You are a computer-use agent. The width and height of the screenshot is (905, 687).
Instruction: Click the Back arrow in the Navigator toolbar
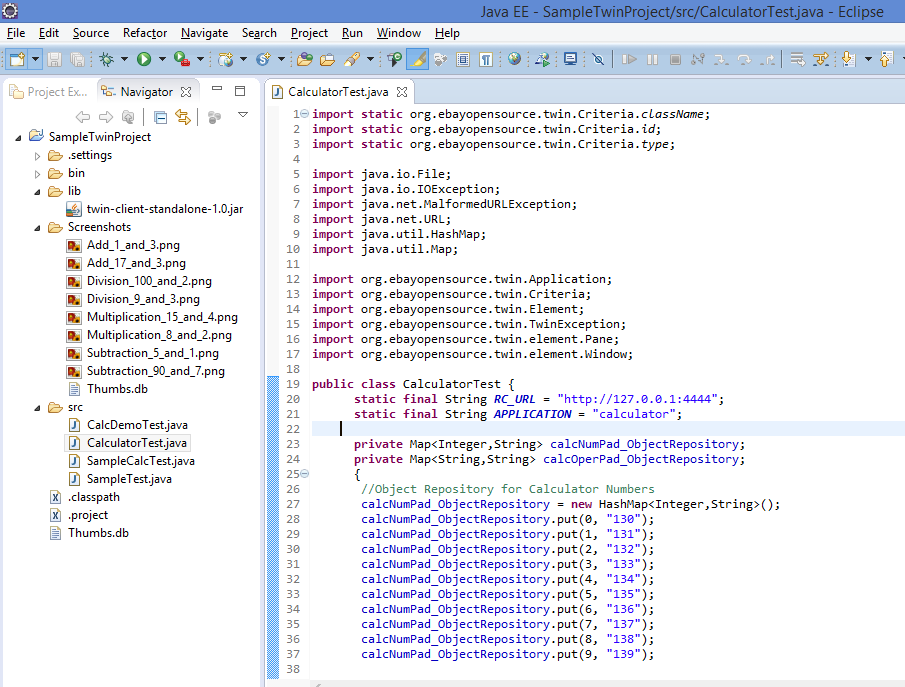click(x=84, y=117)
